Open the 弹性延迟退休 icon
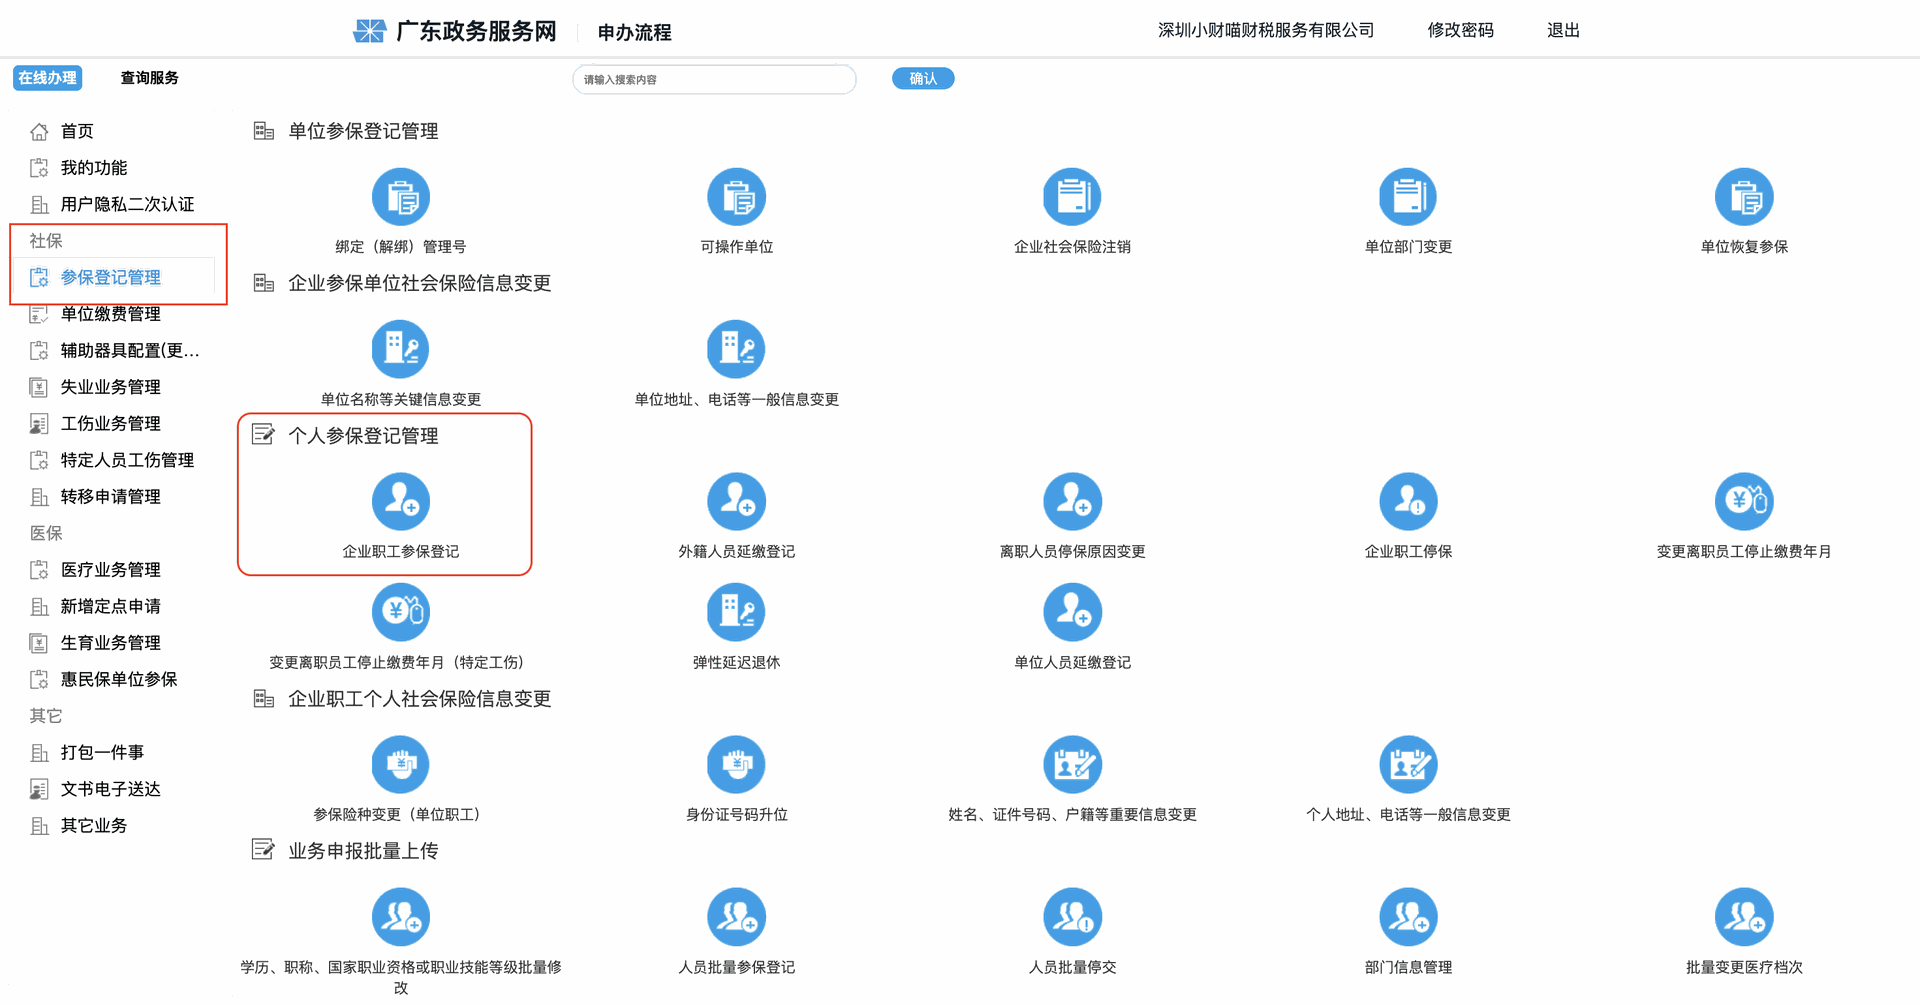The width and height of the screenshot is (1920, 1005). click(x=736, y=612)
